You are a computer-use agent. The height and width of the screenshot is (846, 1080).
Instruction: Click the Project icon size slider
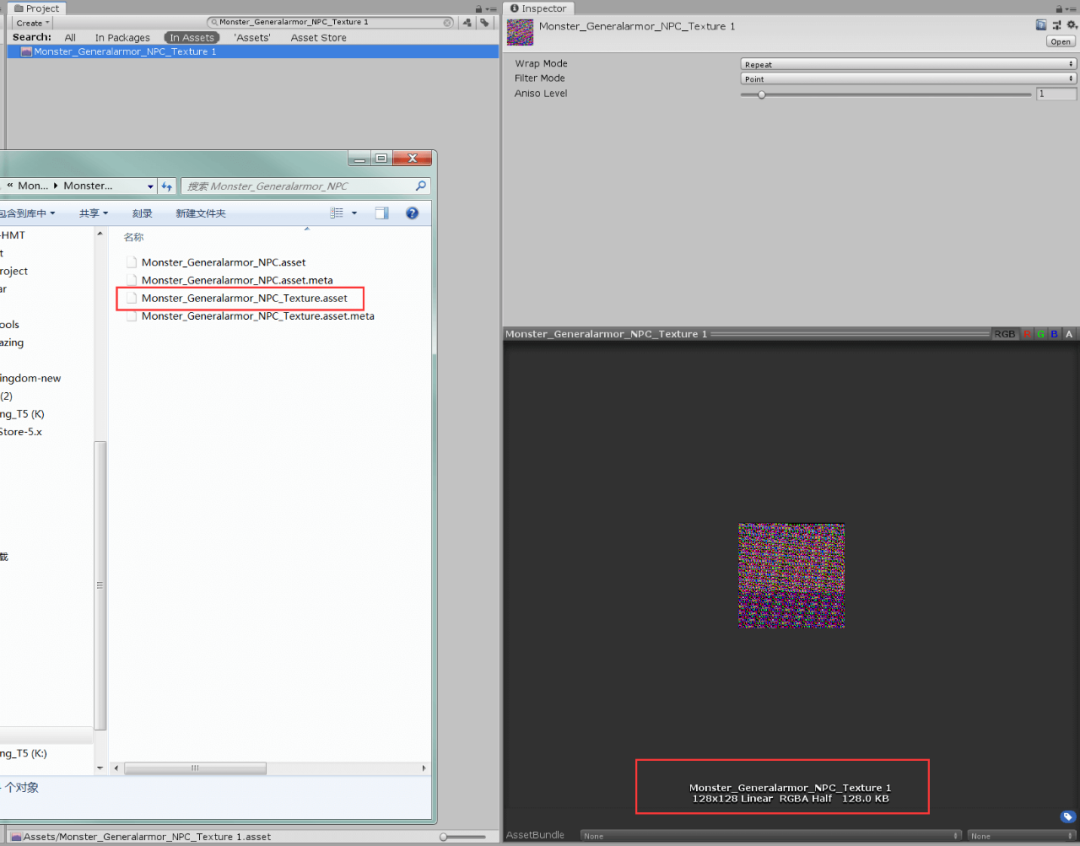tap(463, 836)
